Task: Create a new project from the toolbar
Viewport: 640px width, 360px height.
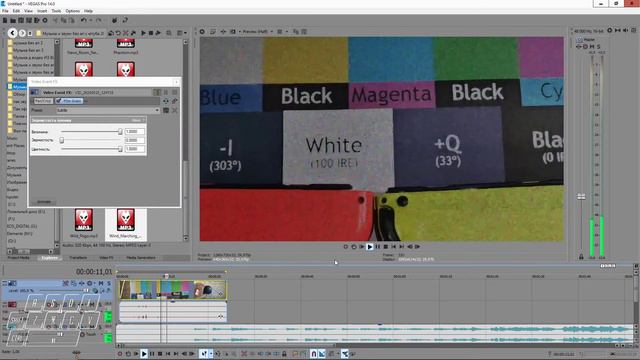Action: pos(5,20)
